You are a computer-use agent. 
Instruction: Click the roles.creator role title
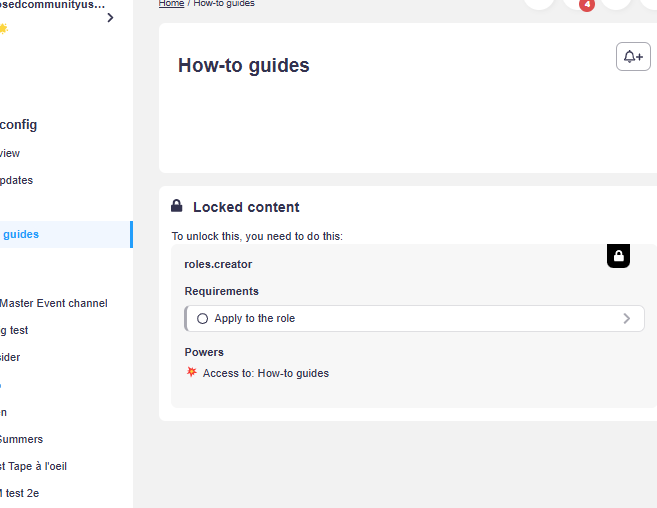point(218,264)
